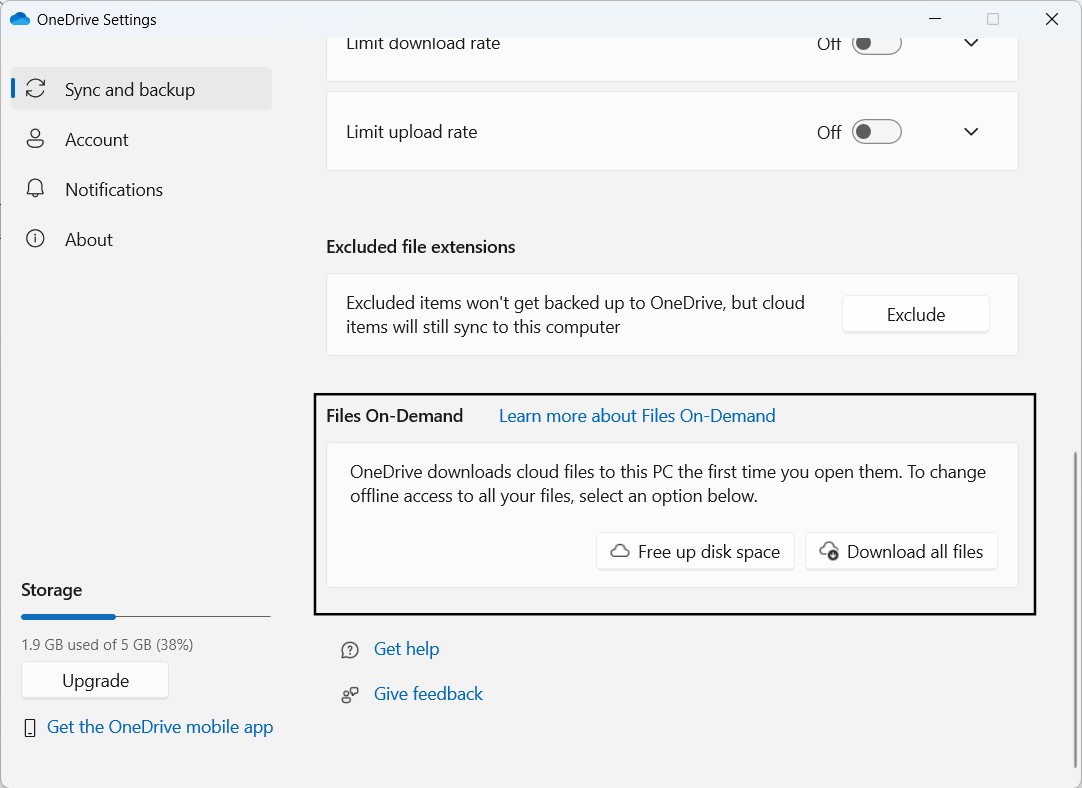Screen dimensions: 1082x788
Task: Open Get the OneDrive mobile app link
Action: pos(160,727)
